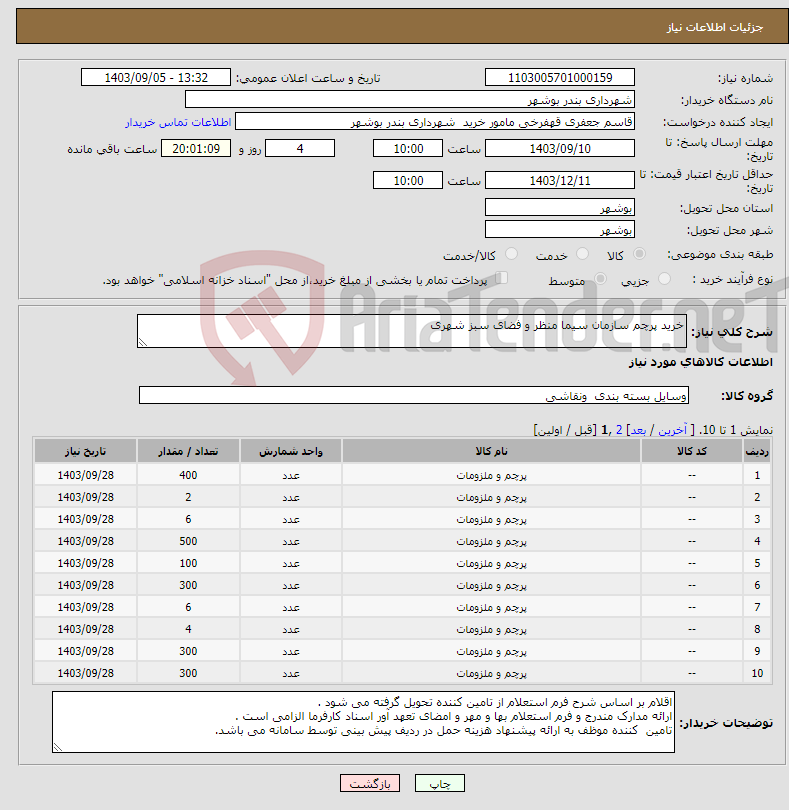The image size is (789, 810).
Task: Select the جزیی purchase type radio
Action: coord(664,279)
